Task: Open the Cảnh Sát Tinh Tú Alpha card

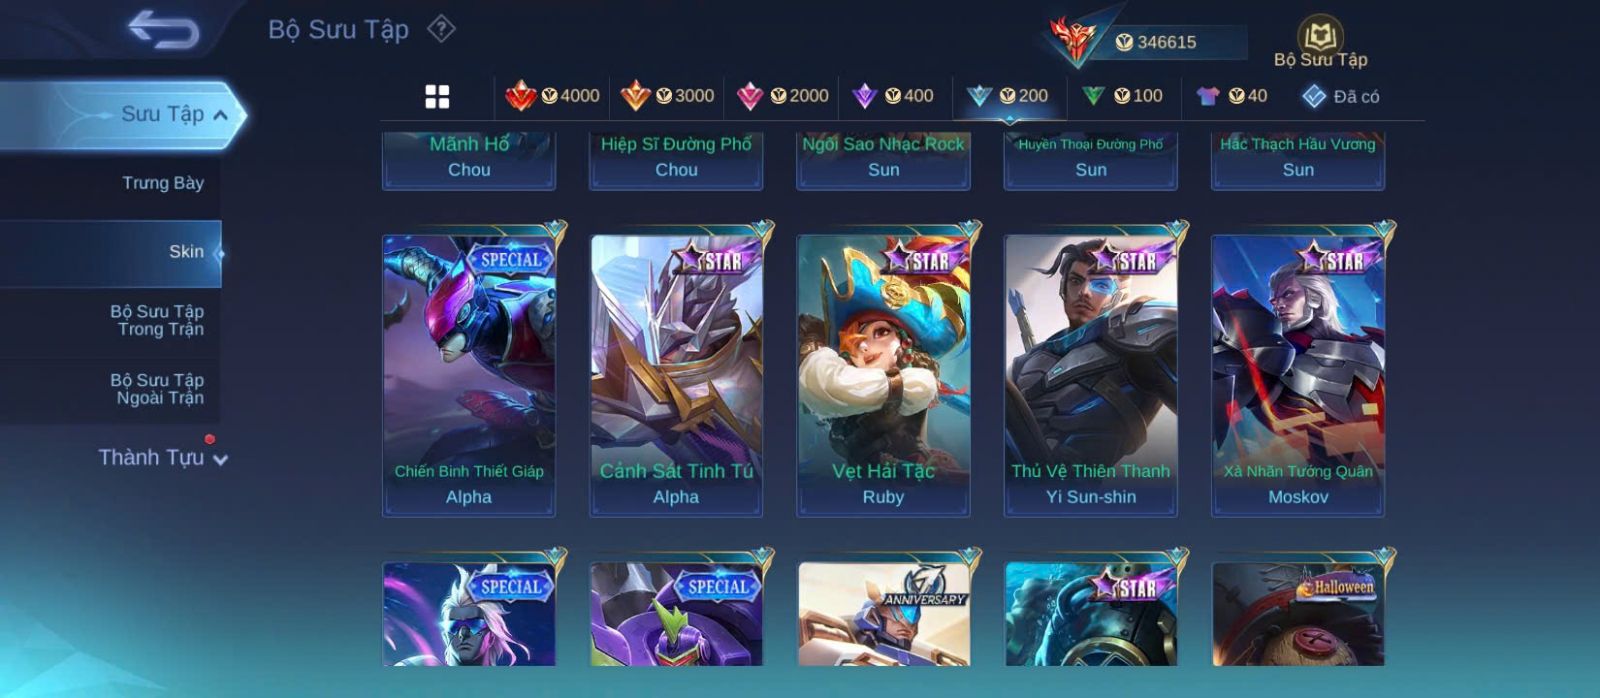Action: tap(676, 375)
